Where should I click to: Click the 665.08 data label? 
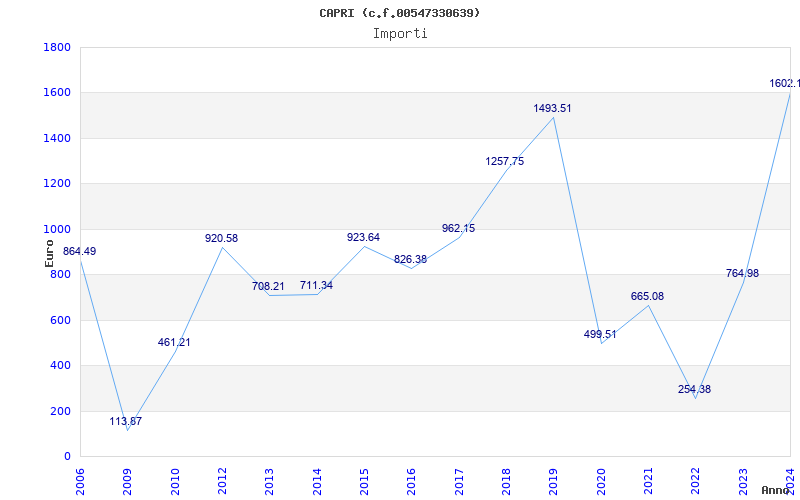click(x=647, y=296)
